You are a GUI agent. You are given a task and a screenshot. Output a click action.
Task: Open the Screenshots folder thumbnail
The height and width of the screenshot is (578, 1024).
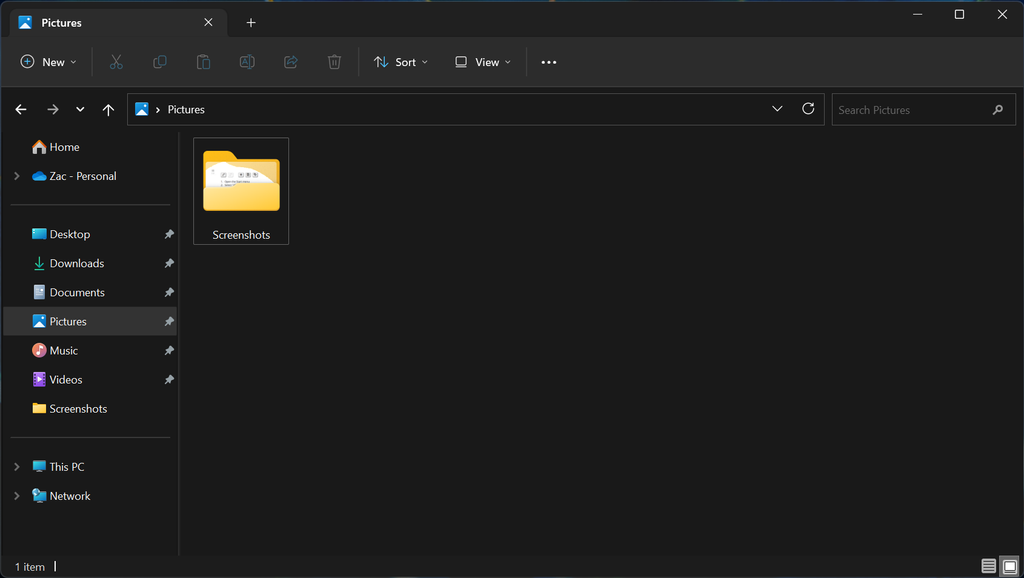tap(240, 182)
